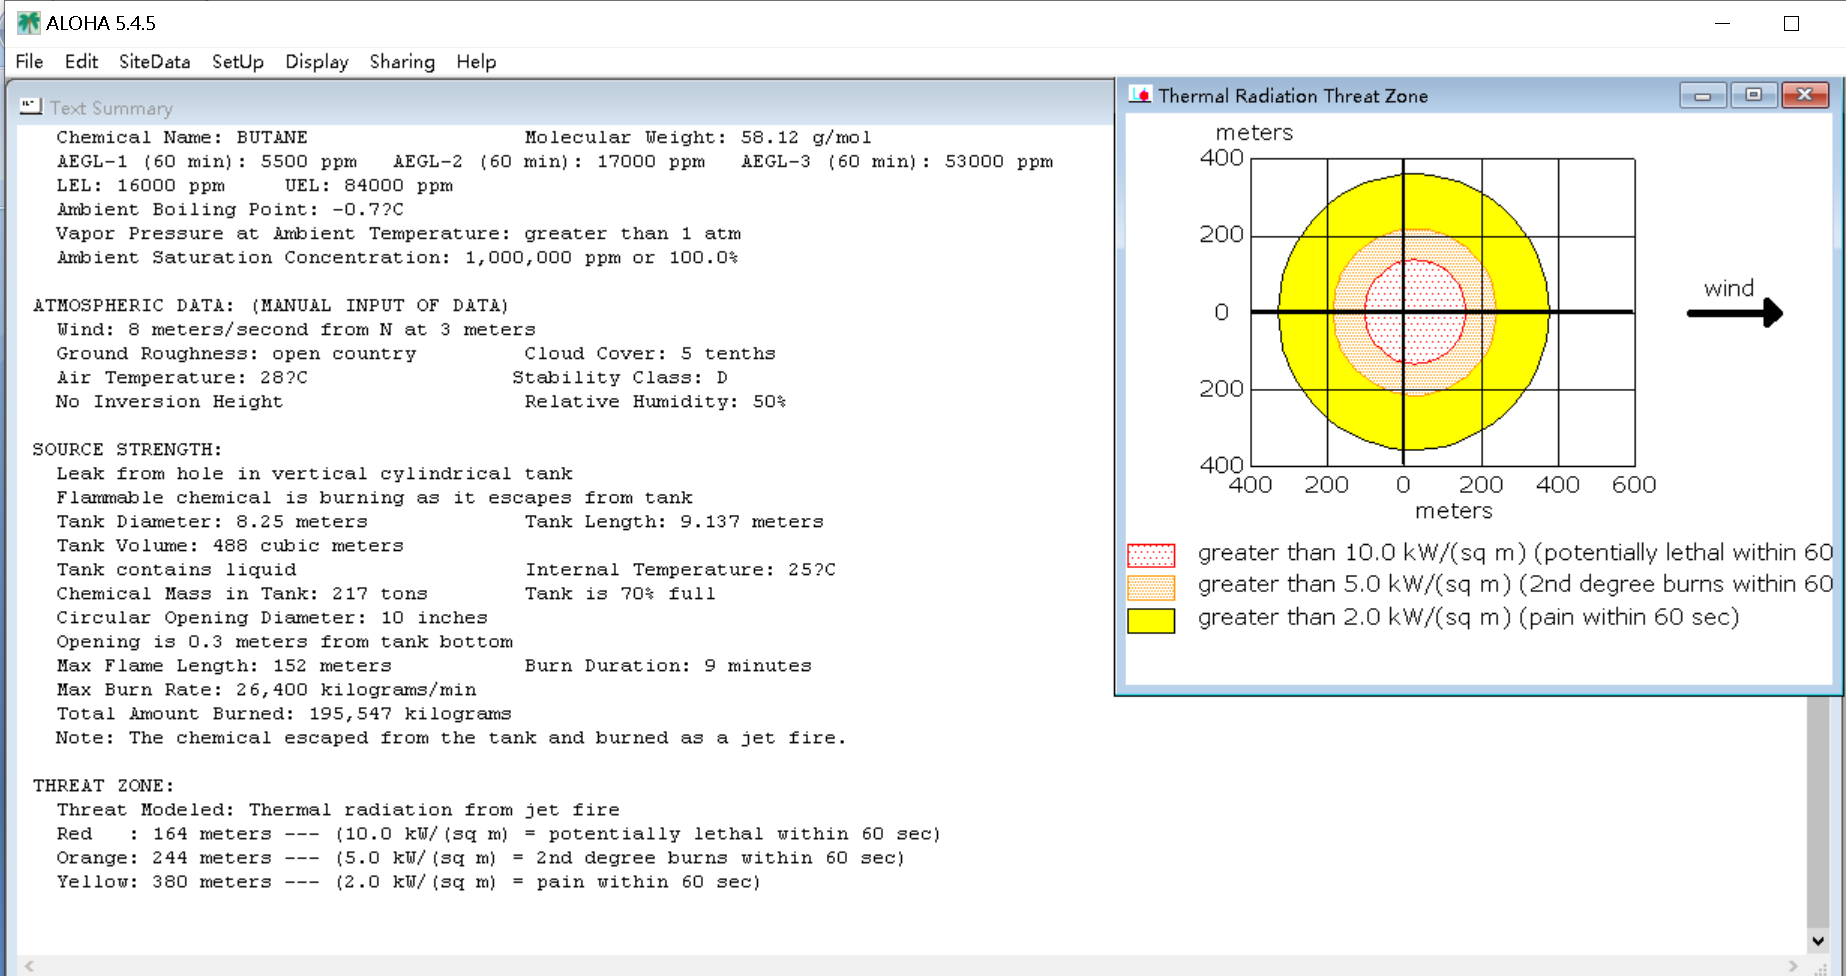The height and width of the screenshot is (976, 1846).
Task: Open the Edit menu
Action: point(81,62)
